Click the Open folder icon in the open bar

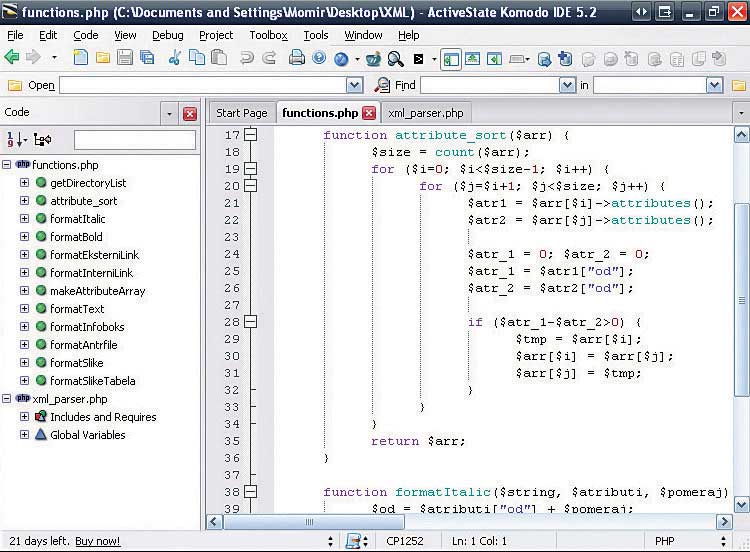click(x=15, y=86)
